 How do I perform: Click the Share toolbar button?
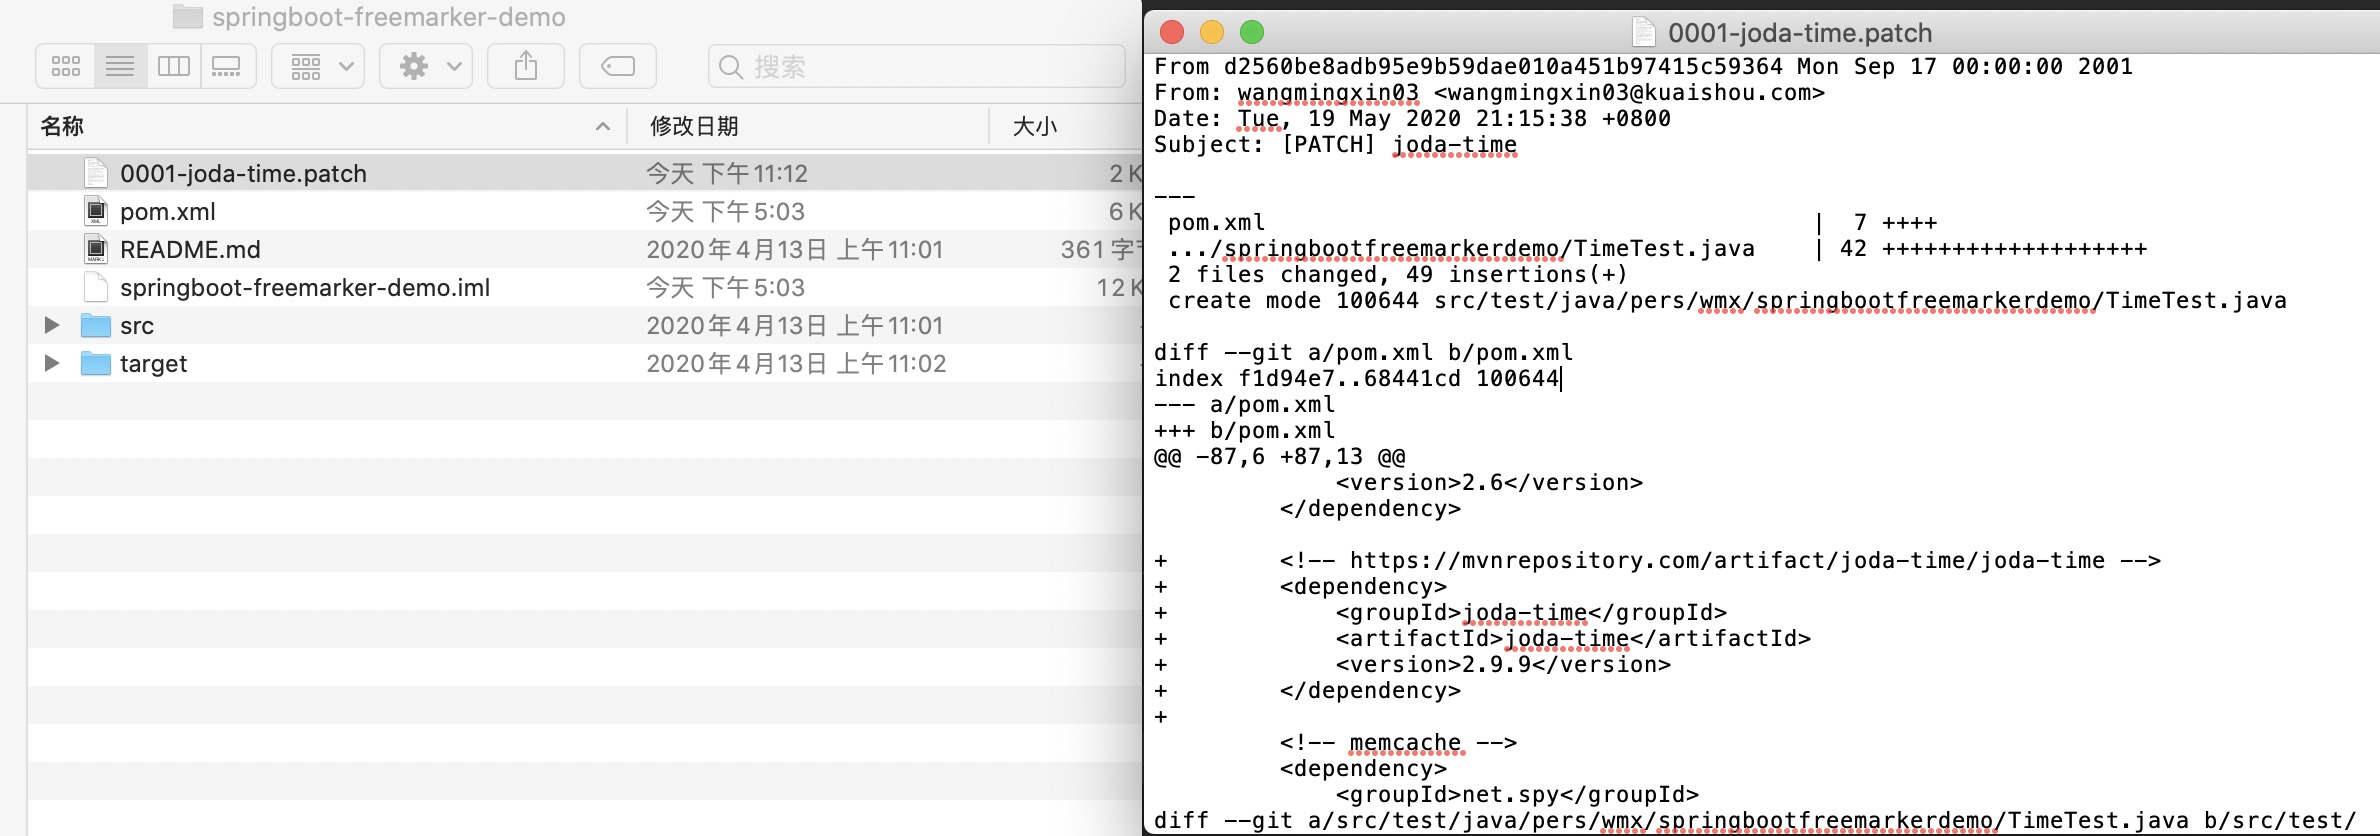[x=526, y=67]
